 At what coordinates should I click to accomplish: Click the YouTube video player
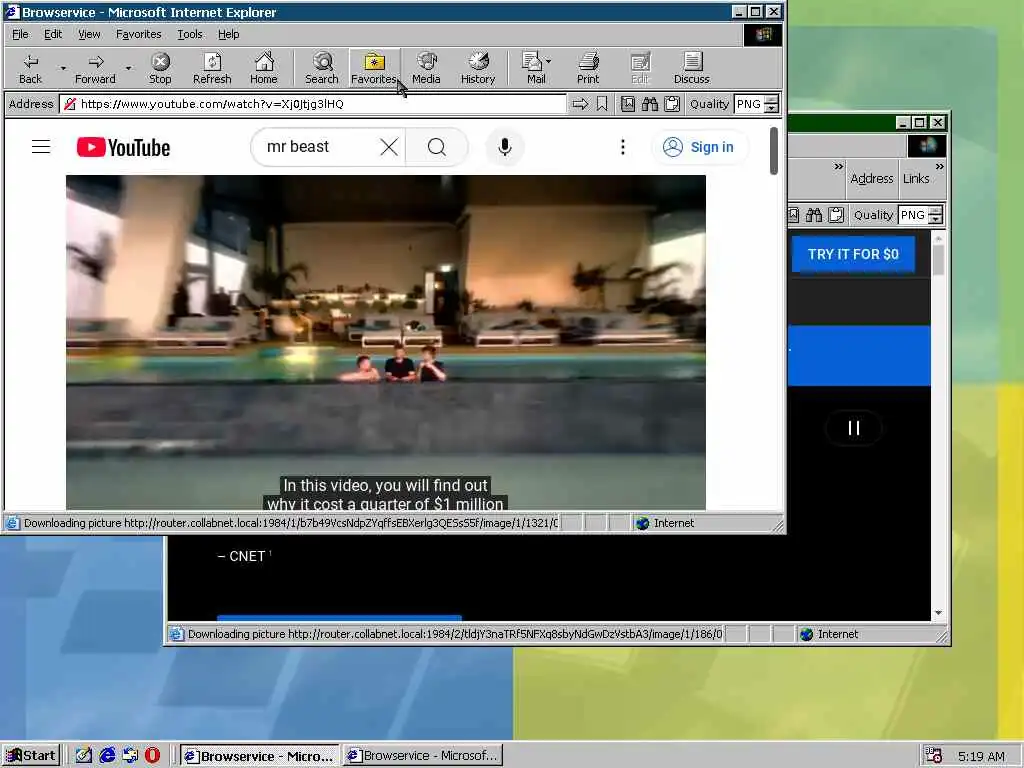click(x=385, y=342)
